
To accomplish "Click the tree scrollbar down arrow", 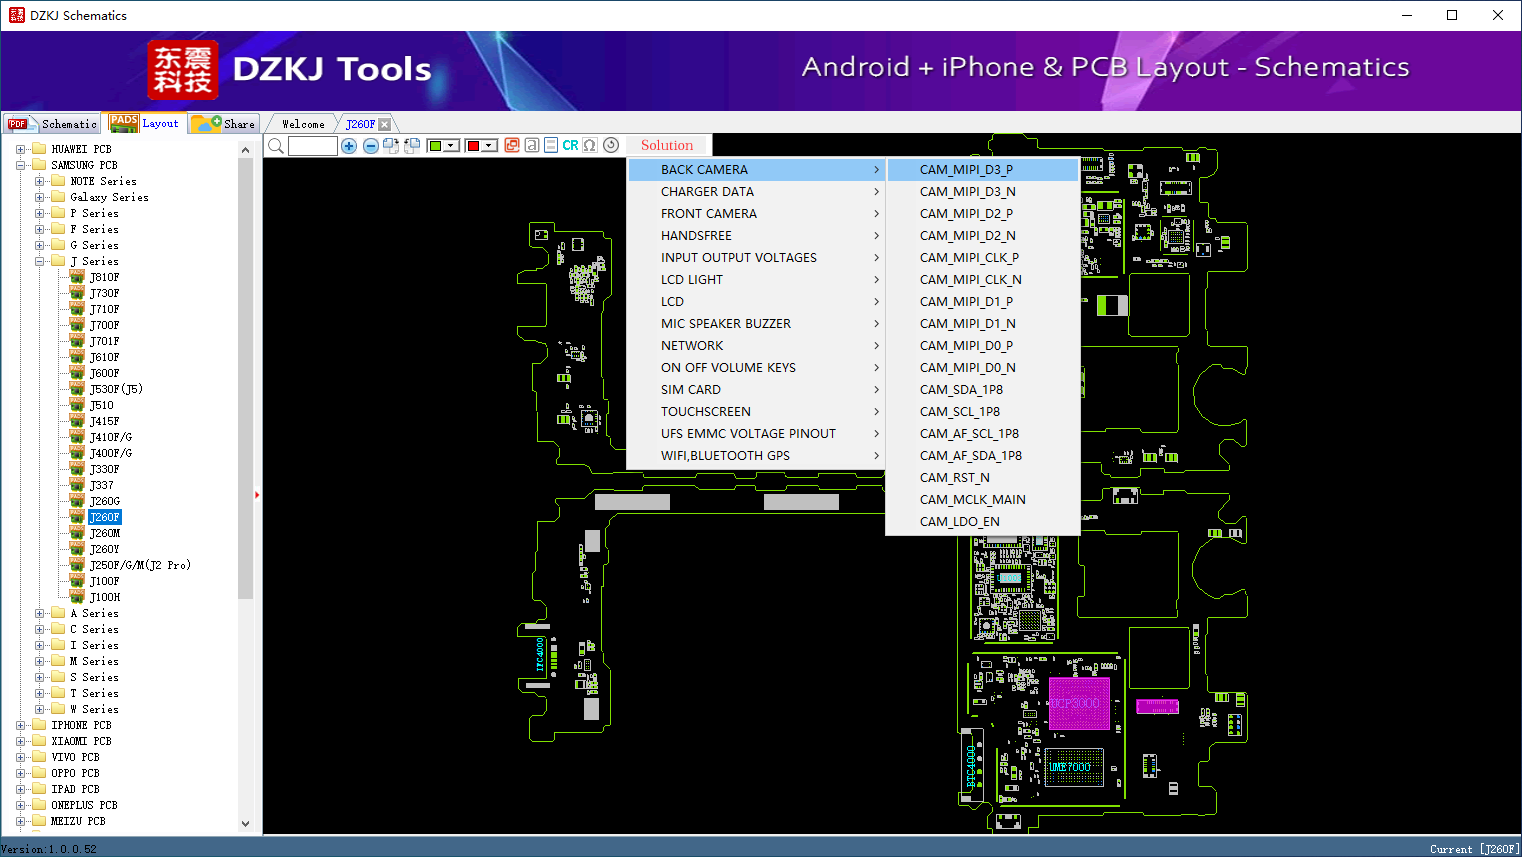I will point(246,824).
